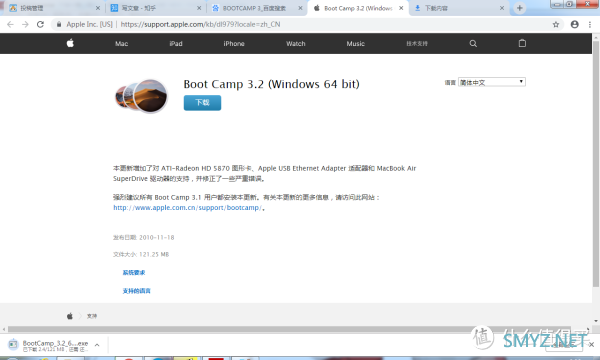The height and width of the screenshot is (360, 600).
Task: Bookmark this page with star icon
Action: 556,24
